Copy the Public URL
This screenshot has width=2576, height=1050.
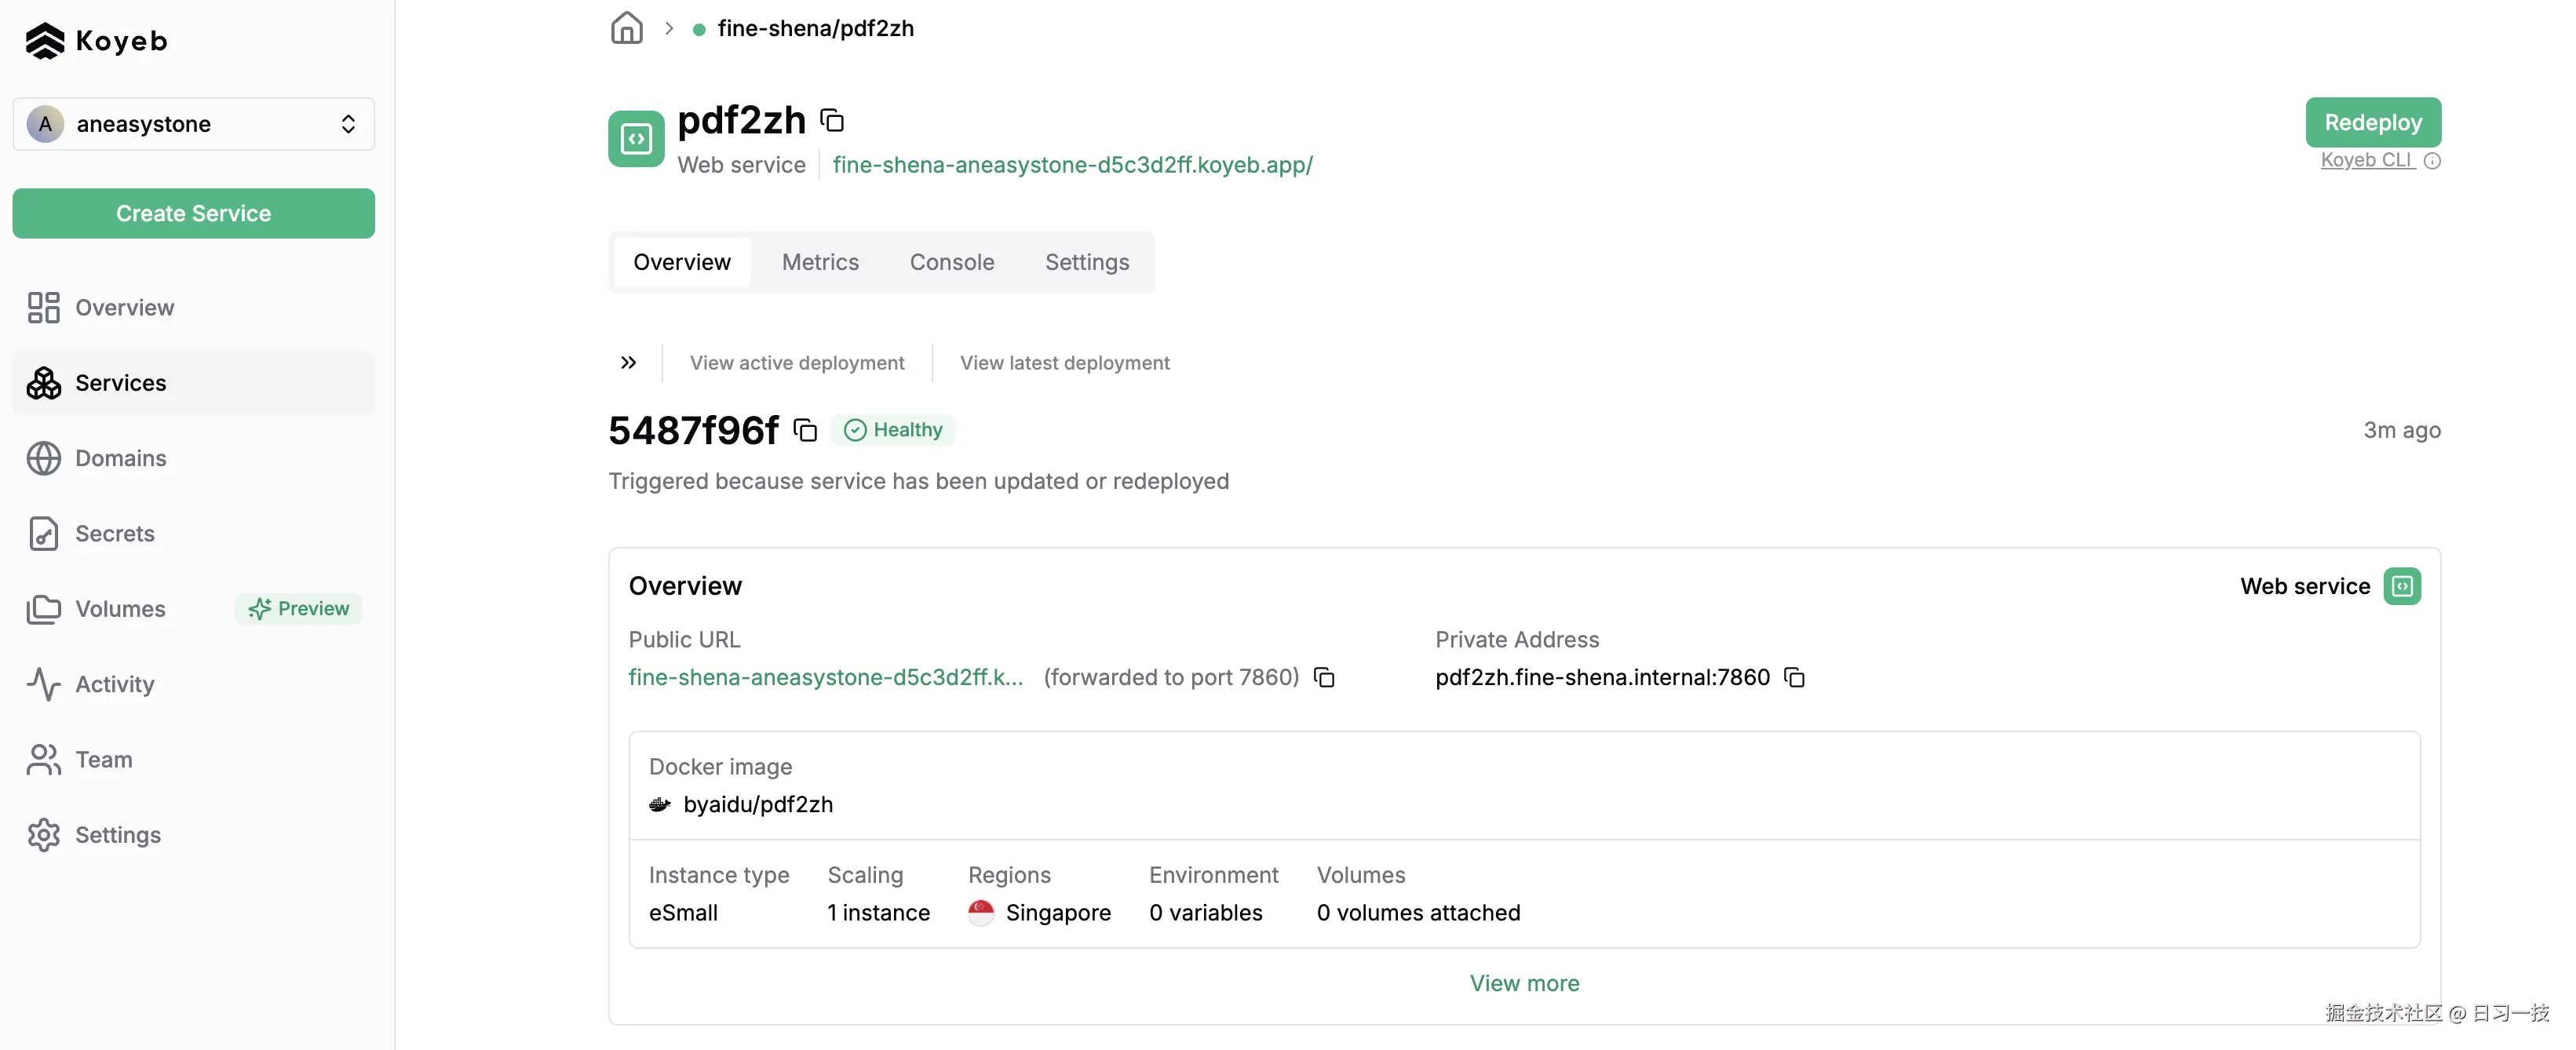point(1324,678)
